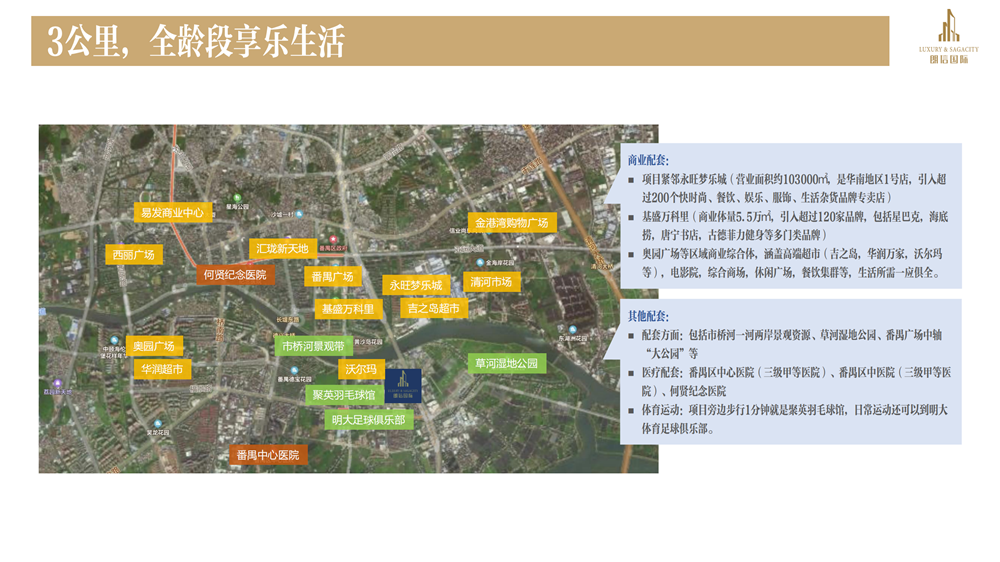Click the 永旺梦乐城 map label
This screenshot has width=1000, height=562.
click(415, 285)
